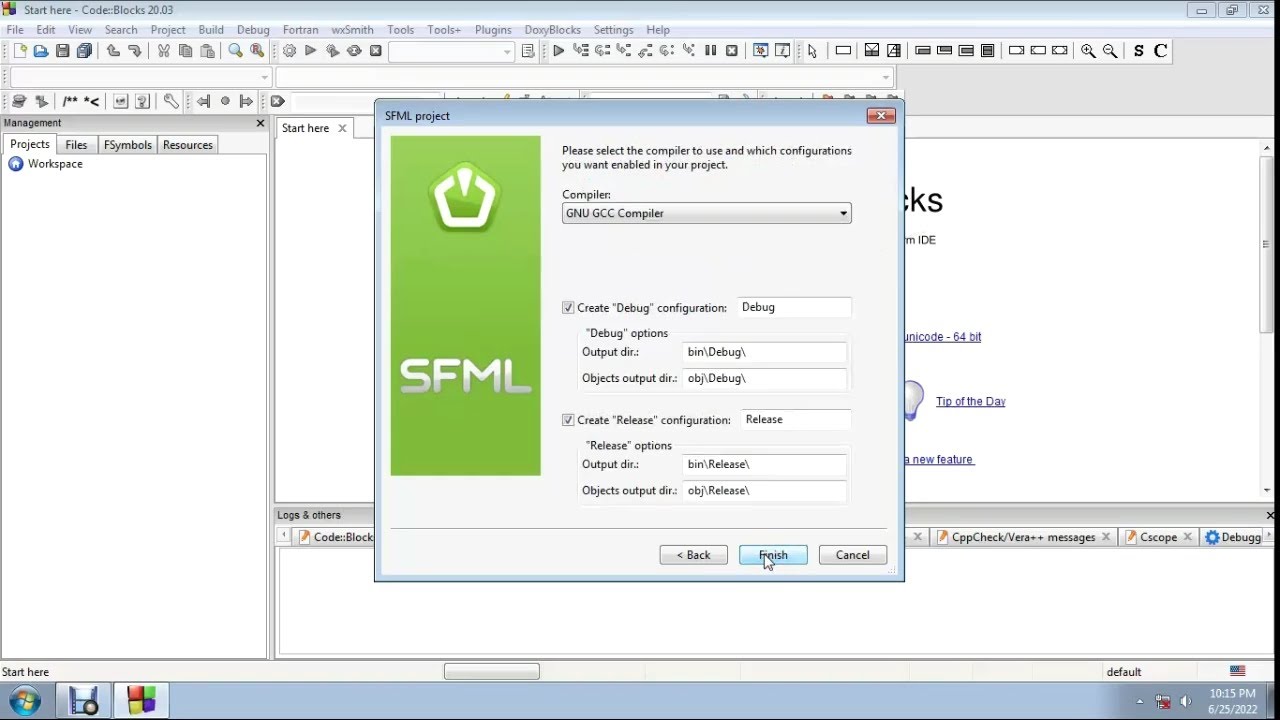
Task: Click the Debug configuration name field
Action: [794, 307]
